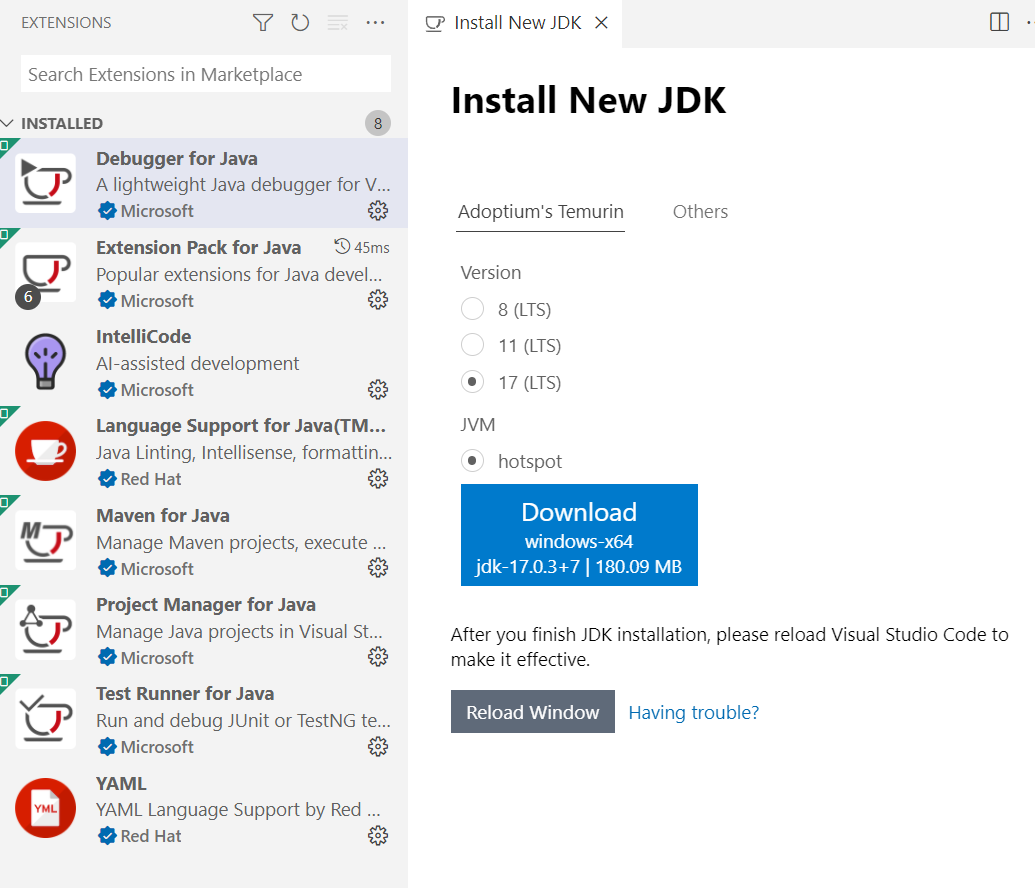This screenshot has height=888, width=1035.
Task: Filter extensions with the funnel icon
Action: [263, 22]
